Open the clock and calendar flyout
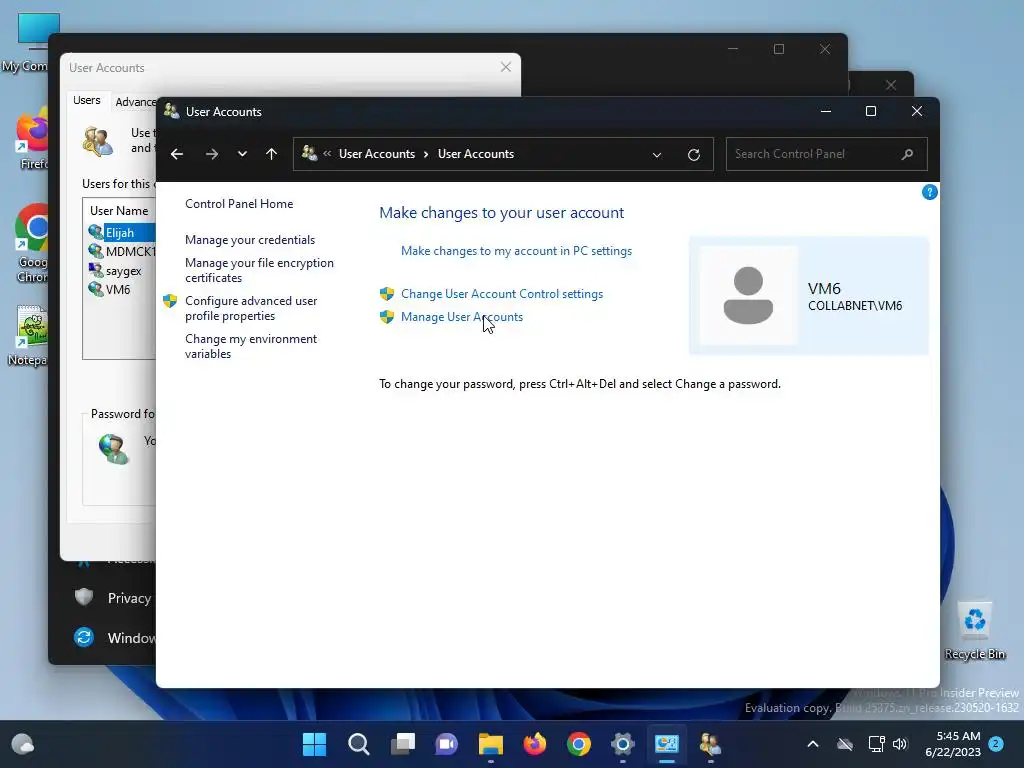The width and height of the screenshot is (1024, 768). pyautogui.click(x=953, y=744)
